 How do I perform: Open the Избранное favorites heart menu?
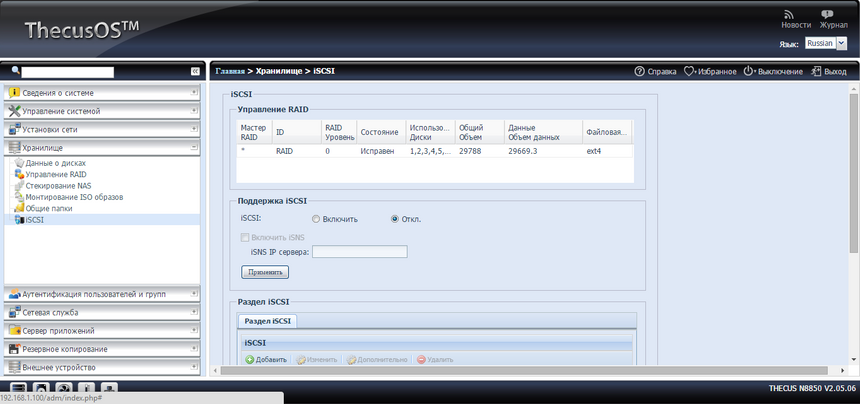(710, 72)
